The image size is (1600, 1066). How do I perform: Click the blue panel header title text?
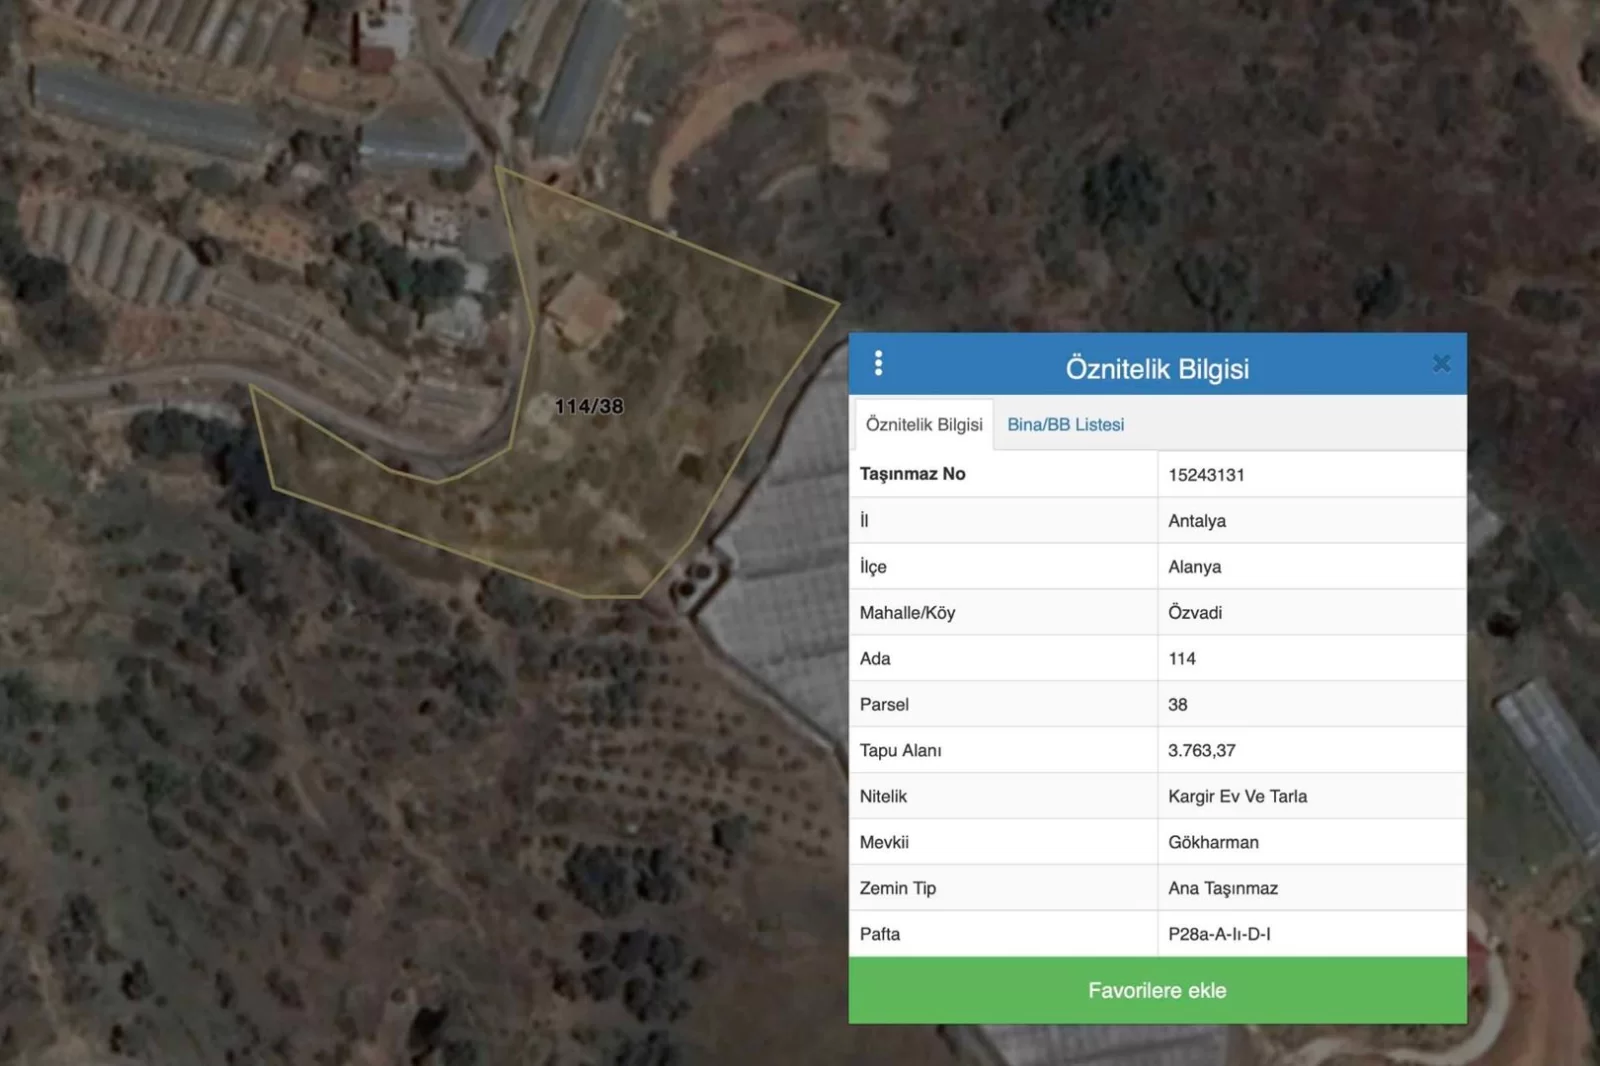pyautogui.click(x=1157, y=369)
